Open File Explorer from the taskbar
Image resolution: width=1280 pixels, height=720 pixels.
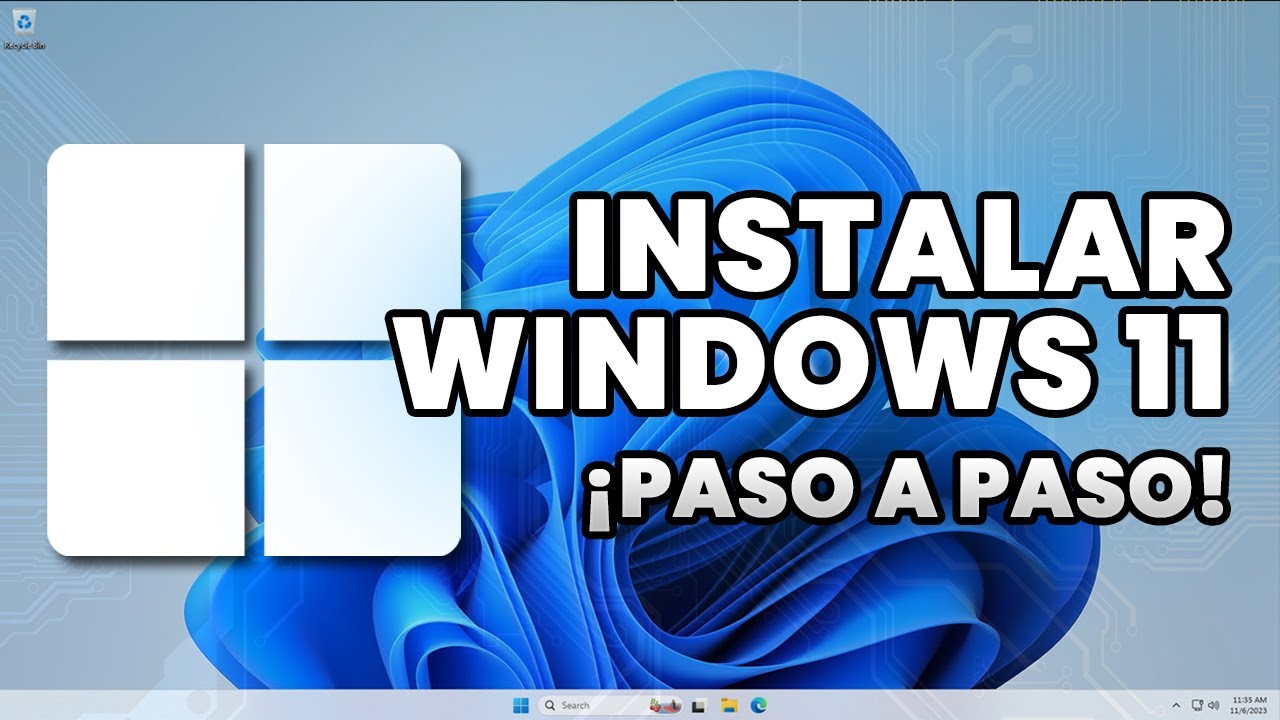728,705
